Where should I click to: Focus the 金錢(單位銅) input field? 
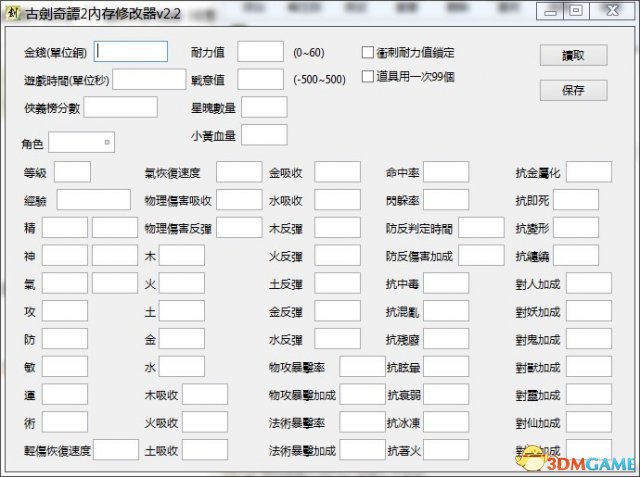coord(131,51)
